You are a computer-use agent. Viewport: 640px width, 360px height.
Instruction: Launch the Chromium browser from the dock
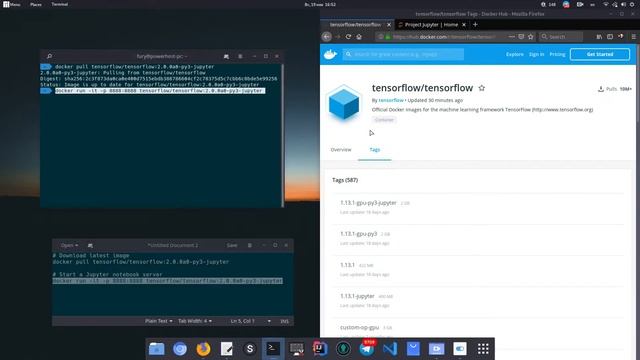click(180, 349)
